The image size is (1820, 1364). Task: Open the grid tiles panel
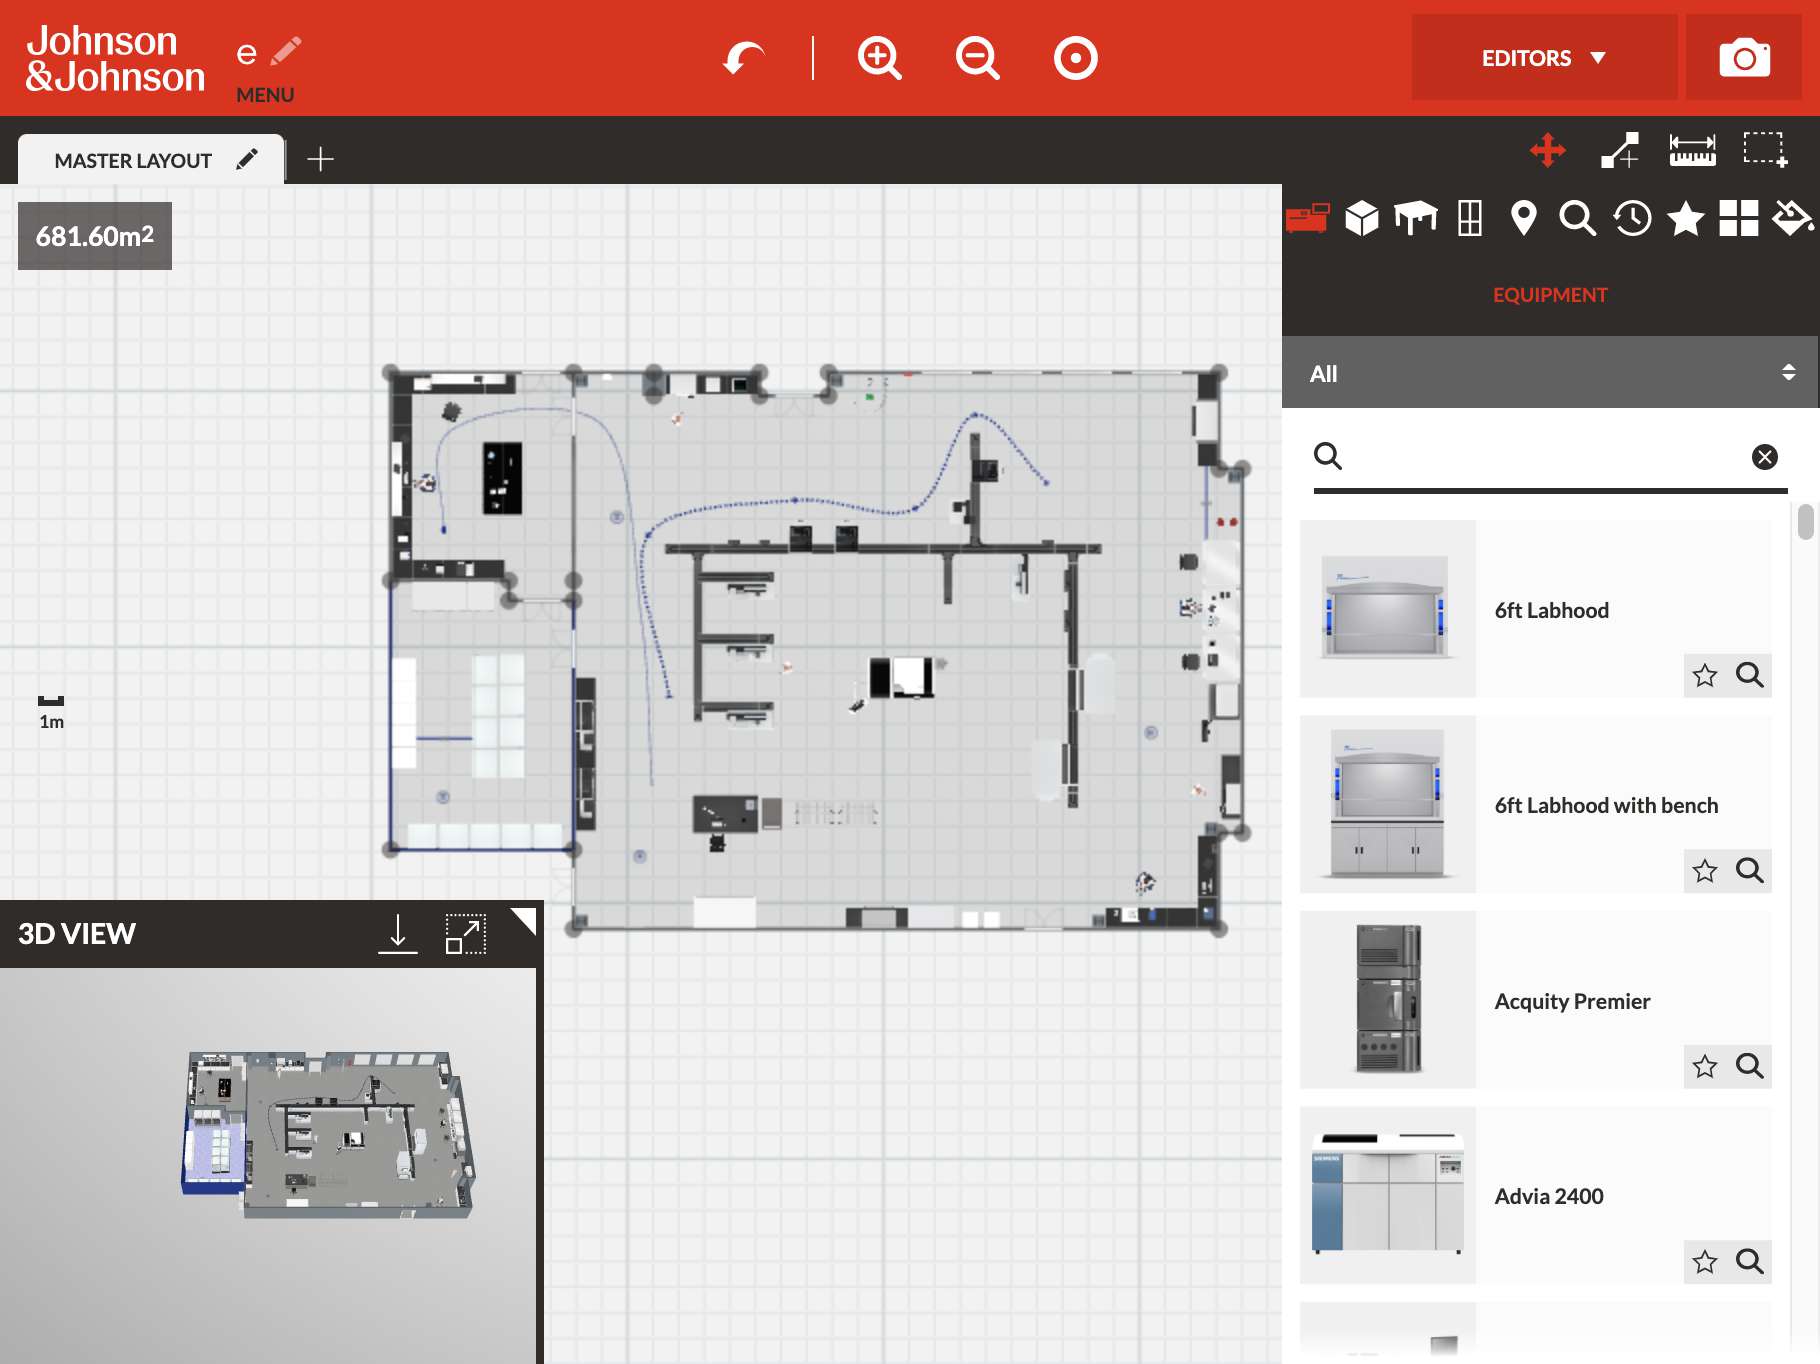coord(1739,217)
